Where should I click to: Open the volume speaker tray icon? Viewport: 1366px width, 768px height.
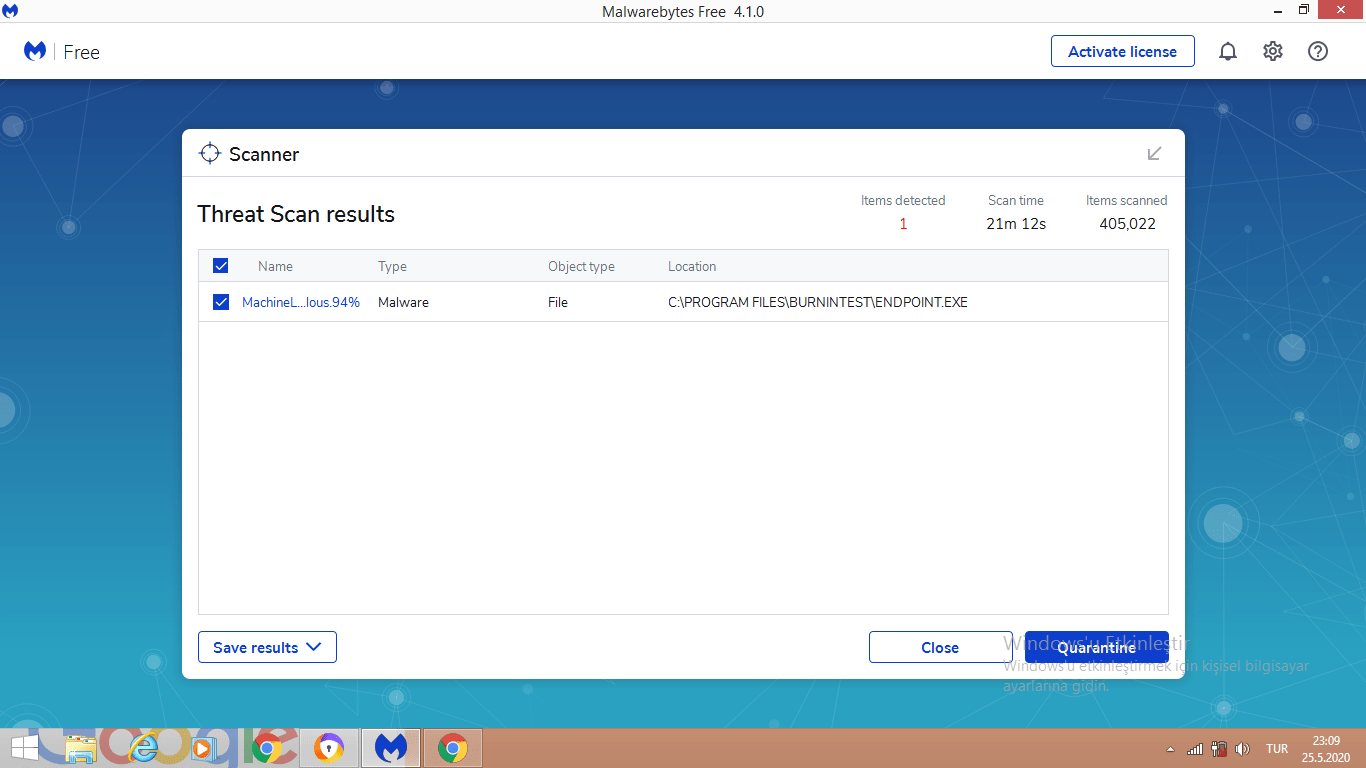click(x=1243, y=749)
